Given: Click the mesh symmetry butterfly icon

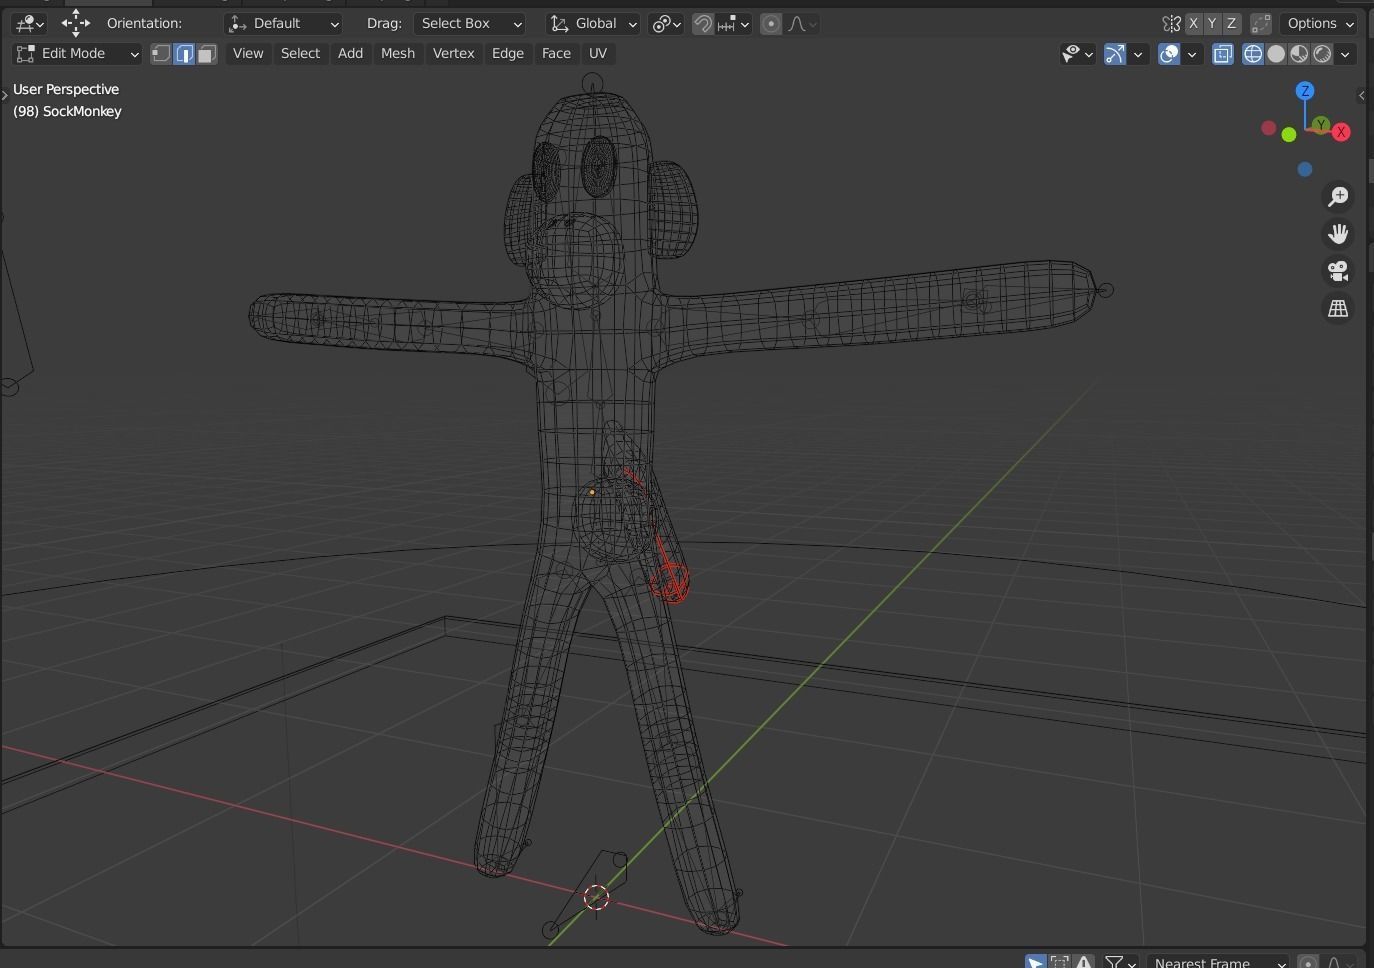Looking at the screenshot, I should tap(1171, 23).
